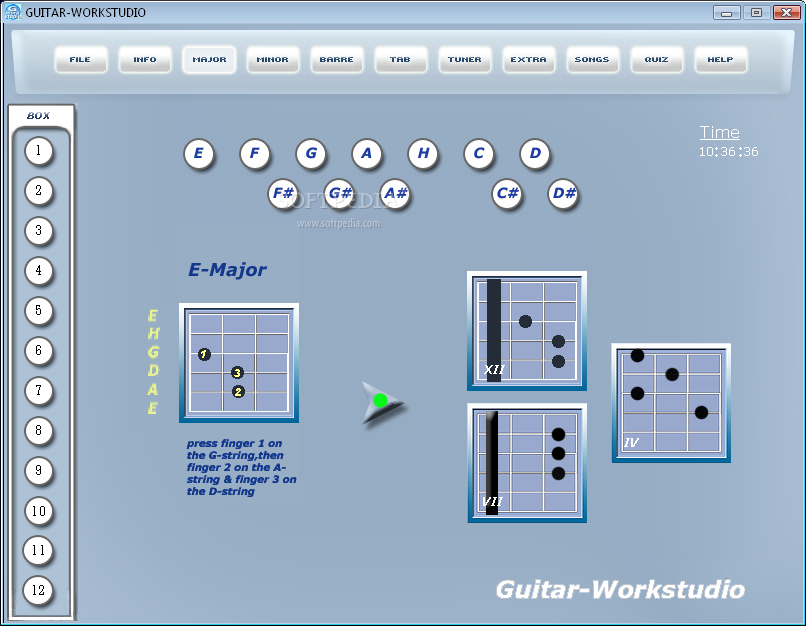
Task: Select Box number 11
Action: (x=39, y=551)
